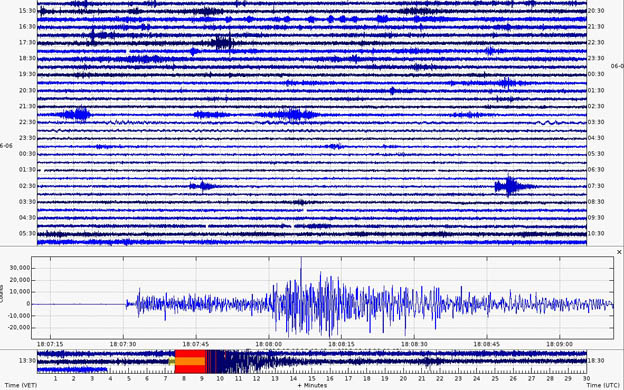Click the + Minutes axis caption
624x390 pixels.
coord(312,385)
